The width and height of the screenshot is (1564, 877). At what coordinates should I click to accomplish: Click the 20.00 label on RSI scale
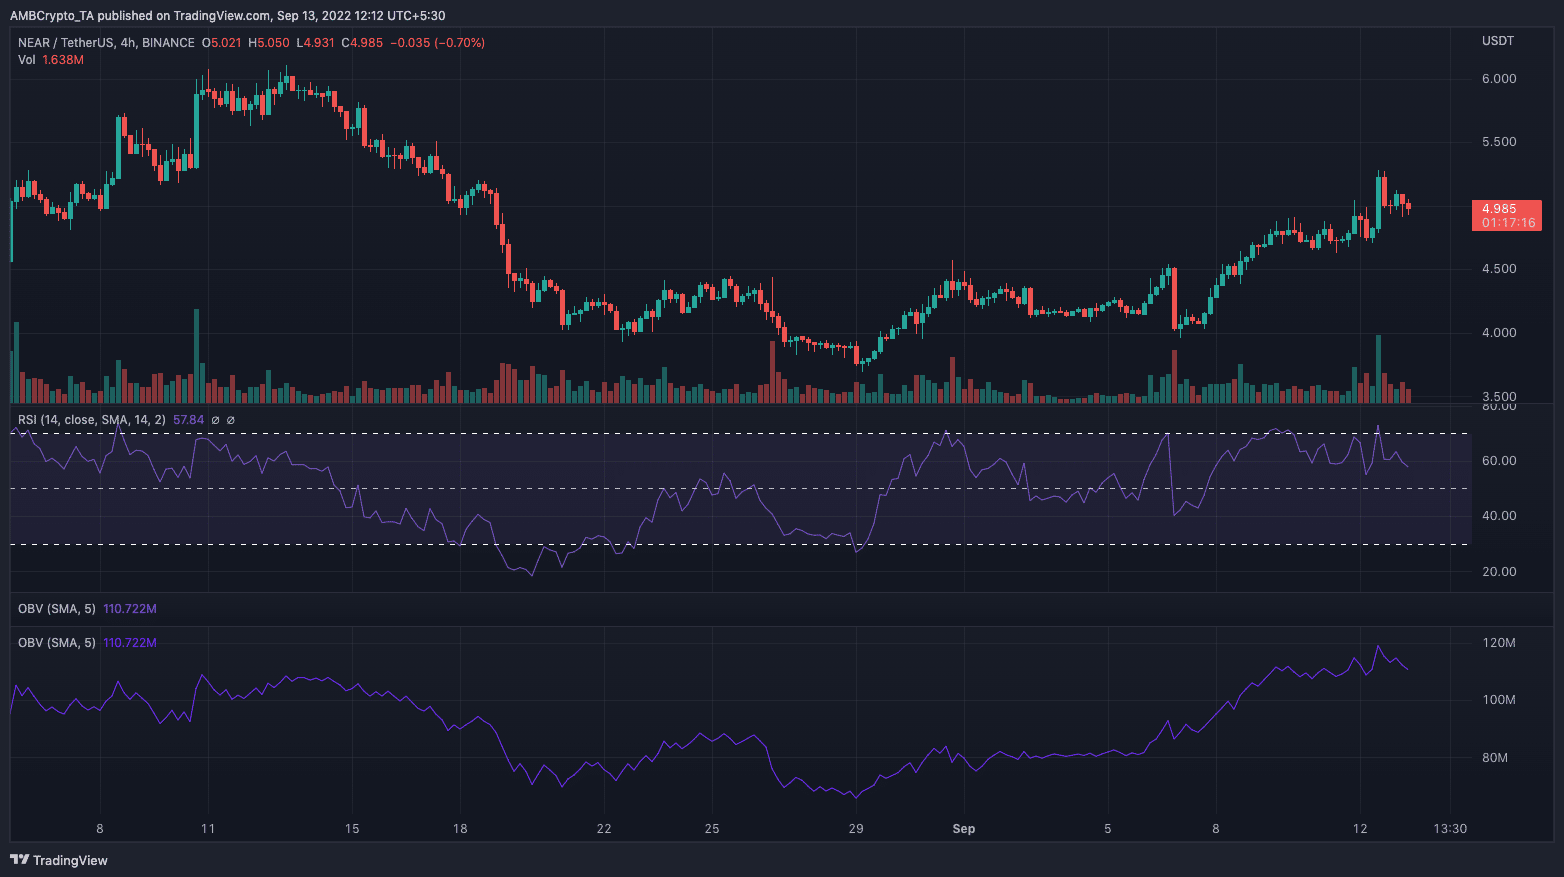click(1498, 572)
